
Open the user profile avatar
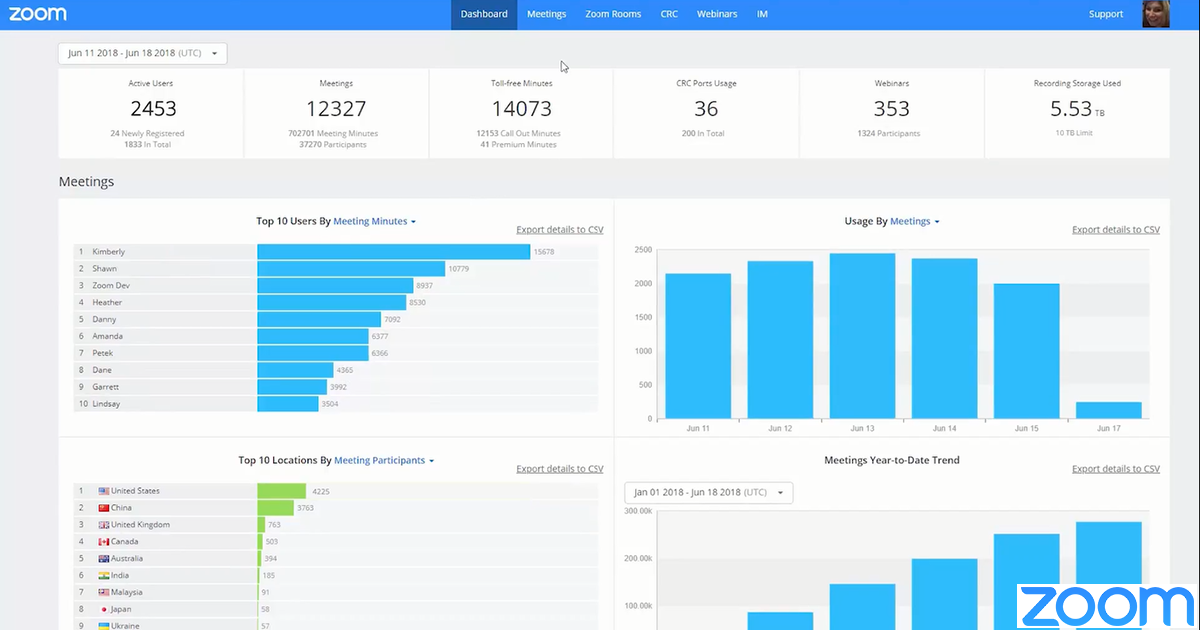[1155, 14]
